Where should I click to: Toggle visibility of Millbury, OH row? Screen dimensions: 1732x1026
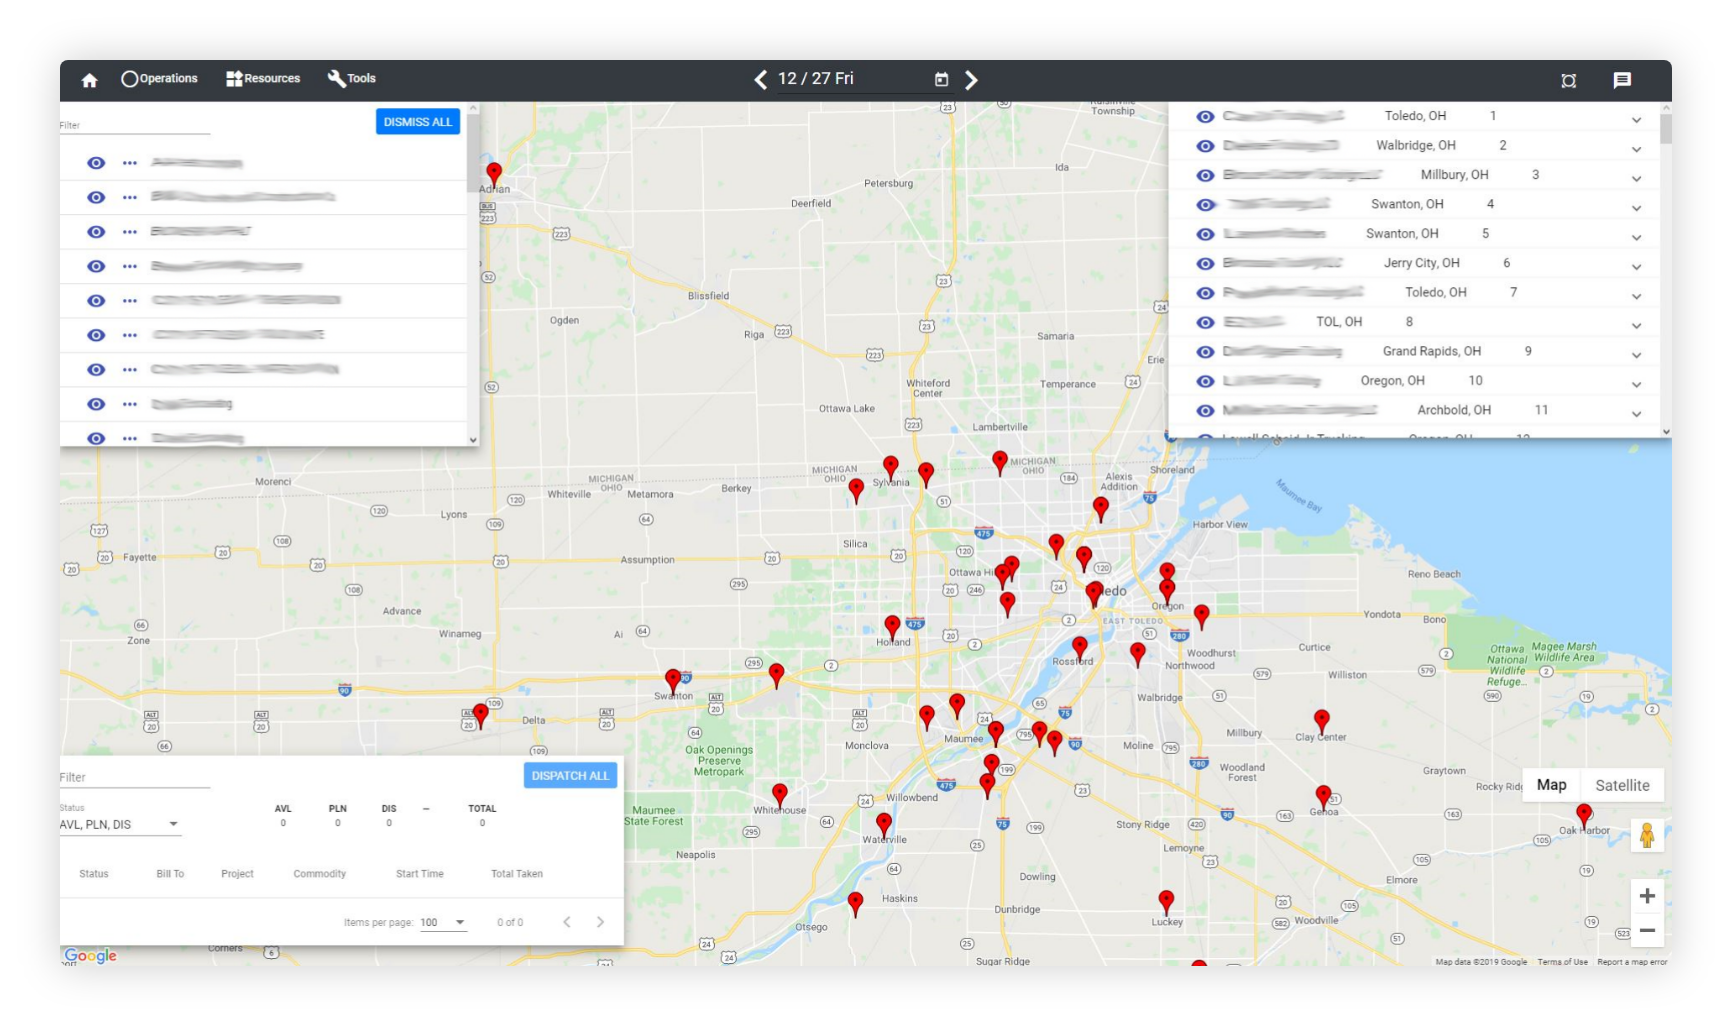(1205, 175)
